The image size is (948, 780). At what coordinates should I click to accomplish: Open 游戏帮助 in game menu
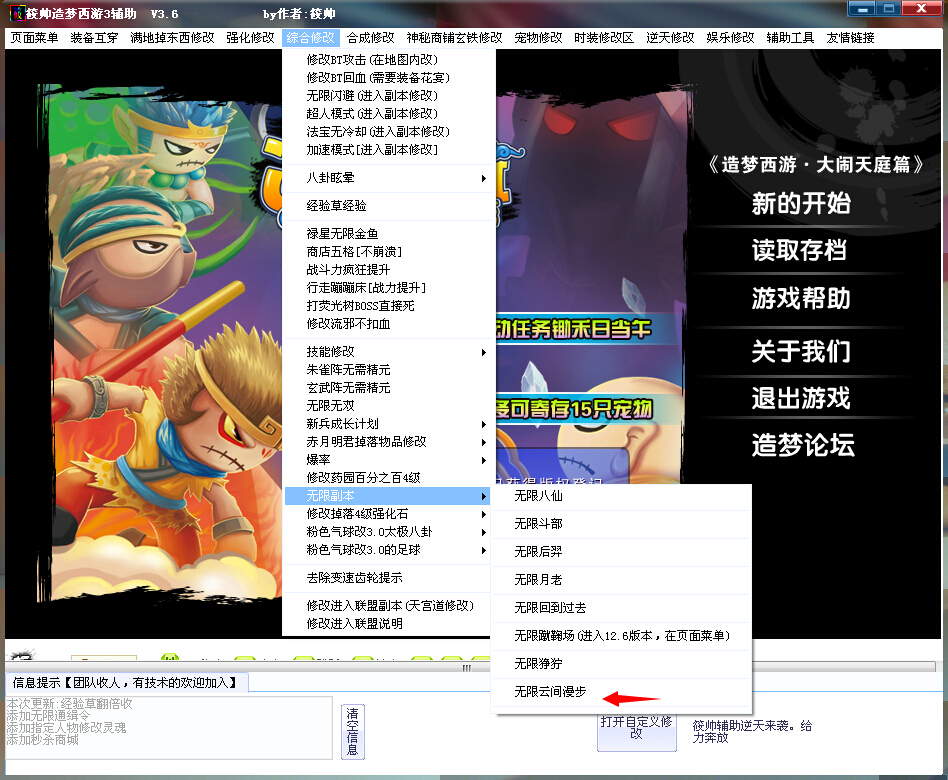(801, 298)
